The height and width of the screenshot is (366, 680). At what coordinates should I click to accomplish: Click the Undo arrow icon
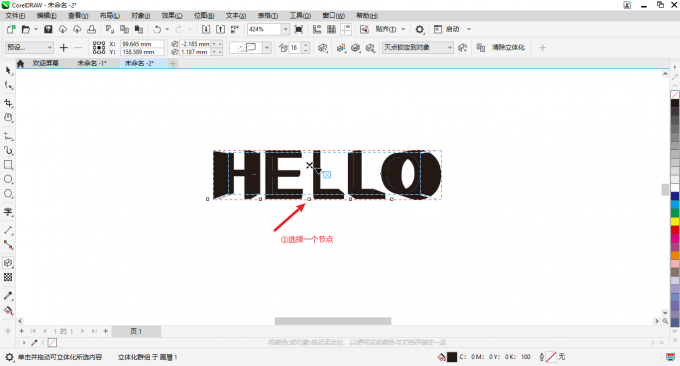(157, 29)
